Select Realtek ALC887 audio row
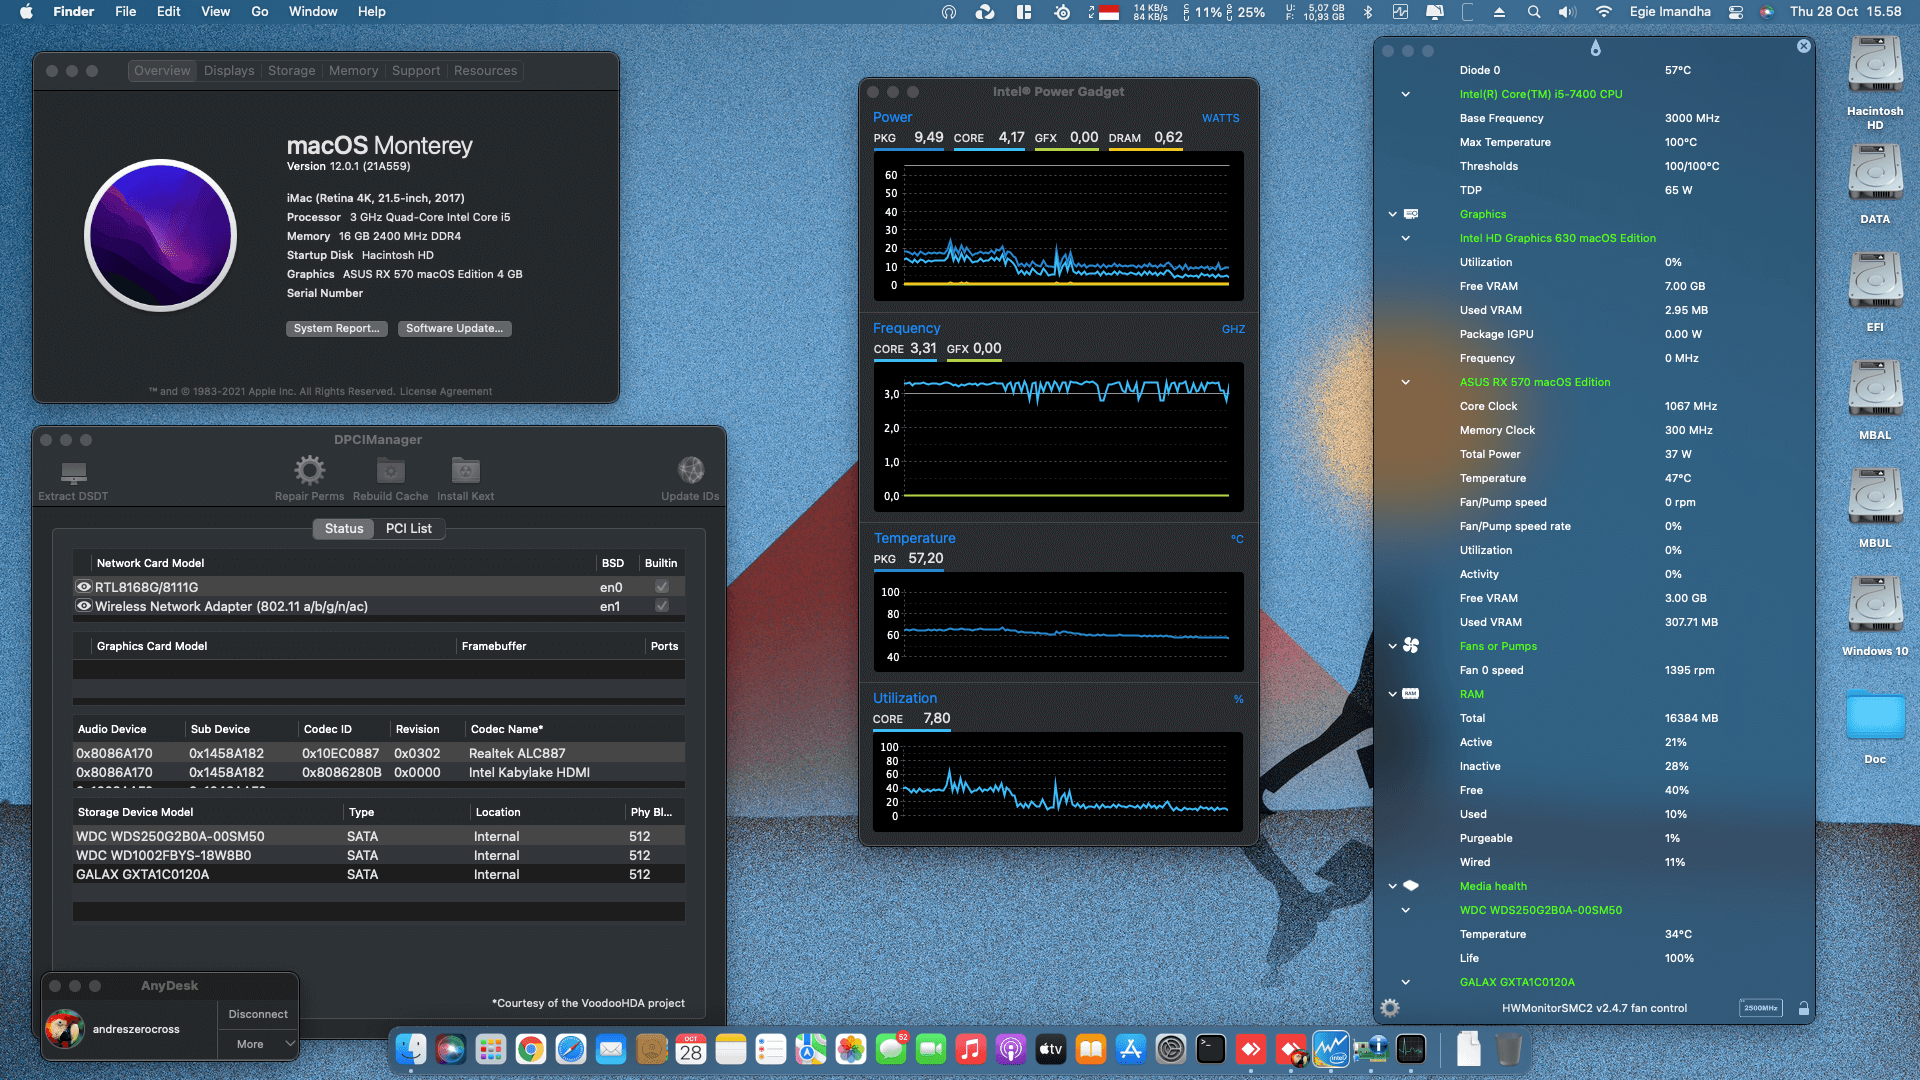 (x=379, y=753)
